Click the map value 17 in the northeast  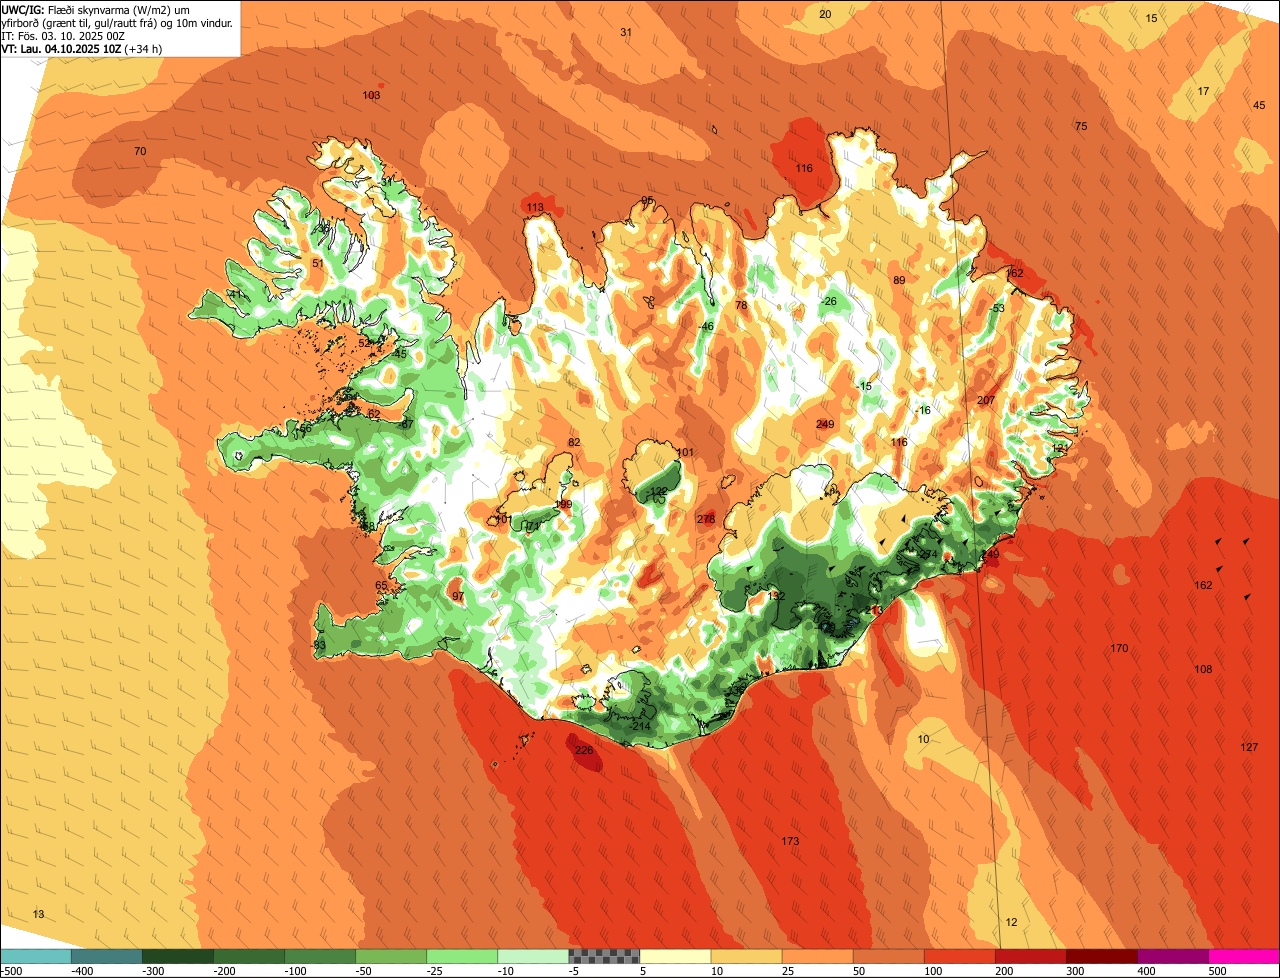coord(1204,91)
